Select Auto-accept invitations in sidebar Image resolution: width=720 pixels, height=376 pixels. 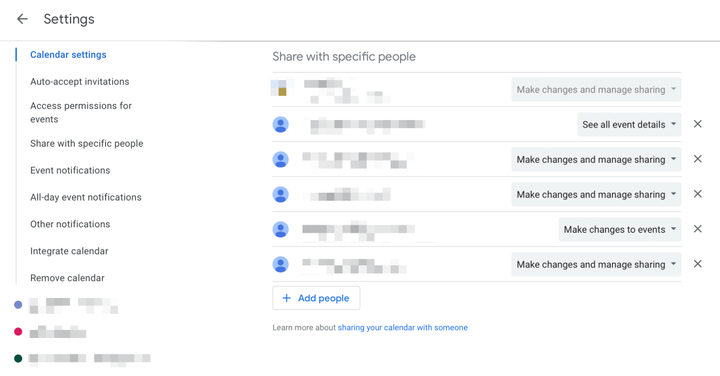click(x=80, y=82)
